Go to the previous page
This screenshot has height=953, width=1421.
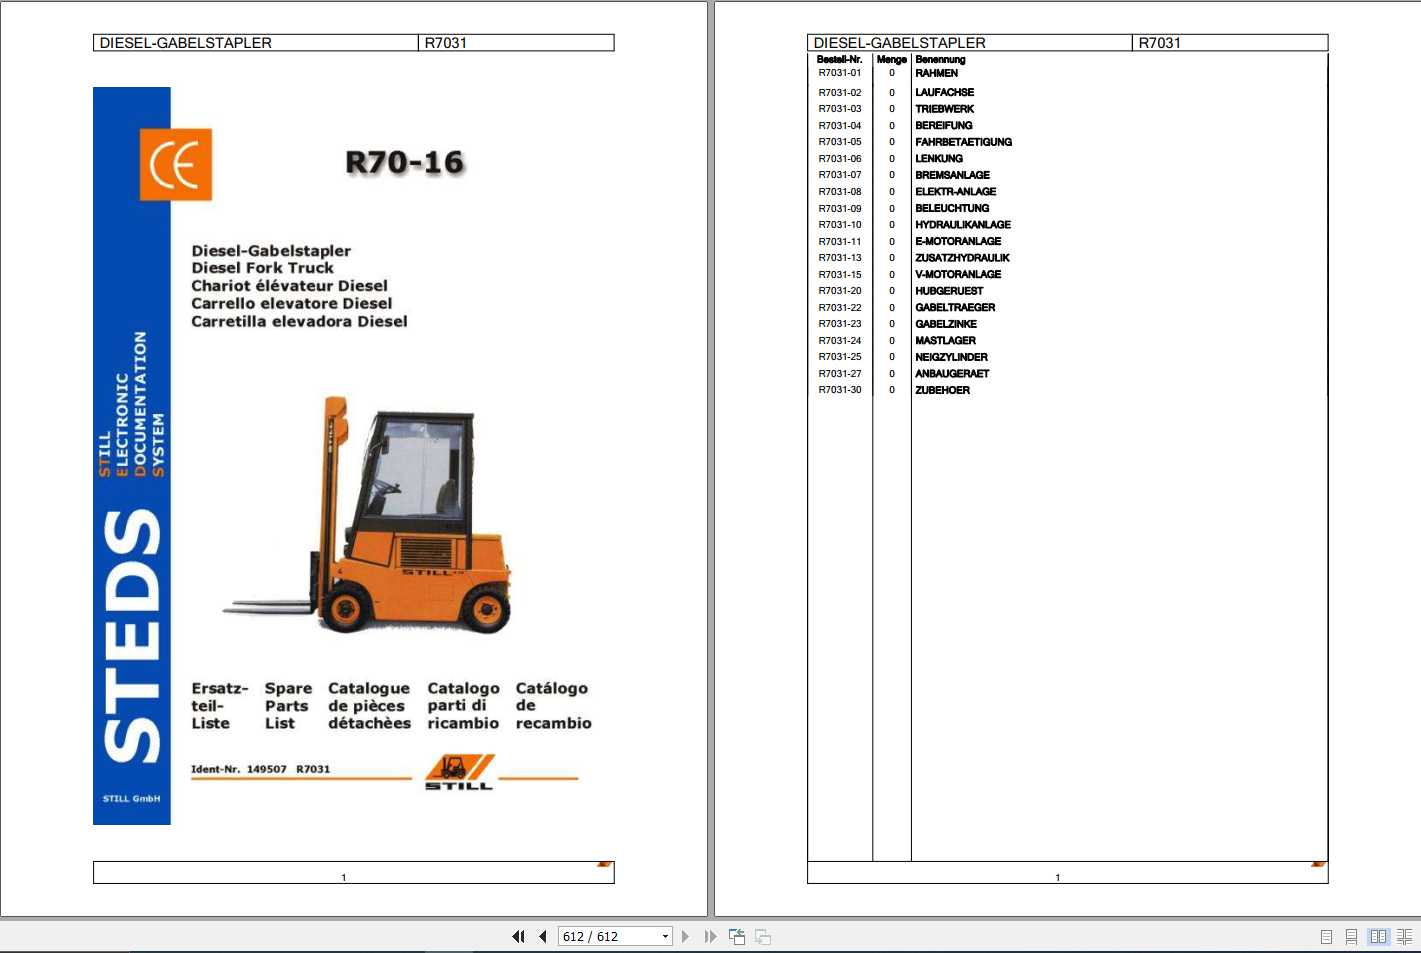pyautogui.click(x=542, y=937)
